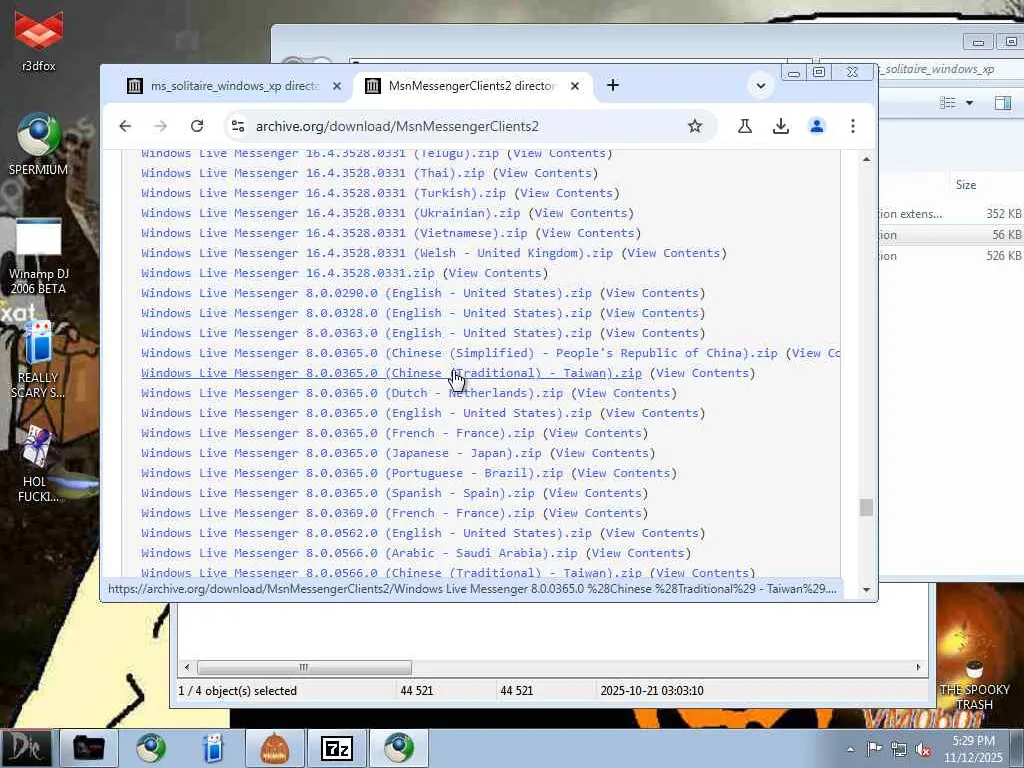The image size is (1024, 768).
Task: Download 8.0.0365.0 Japanese - Japan zip
Action: pos(341,453)
